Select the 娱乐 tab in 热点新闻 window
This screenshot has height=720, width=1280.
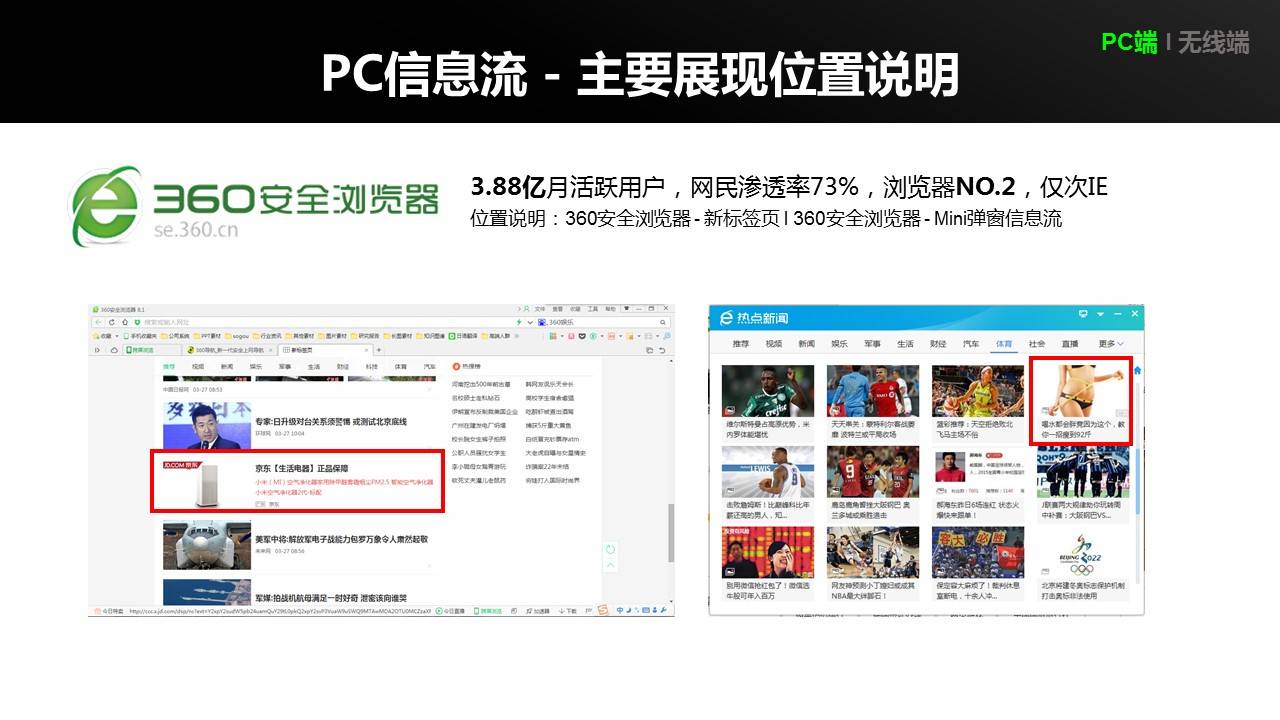coord(839,344)
